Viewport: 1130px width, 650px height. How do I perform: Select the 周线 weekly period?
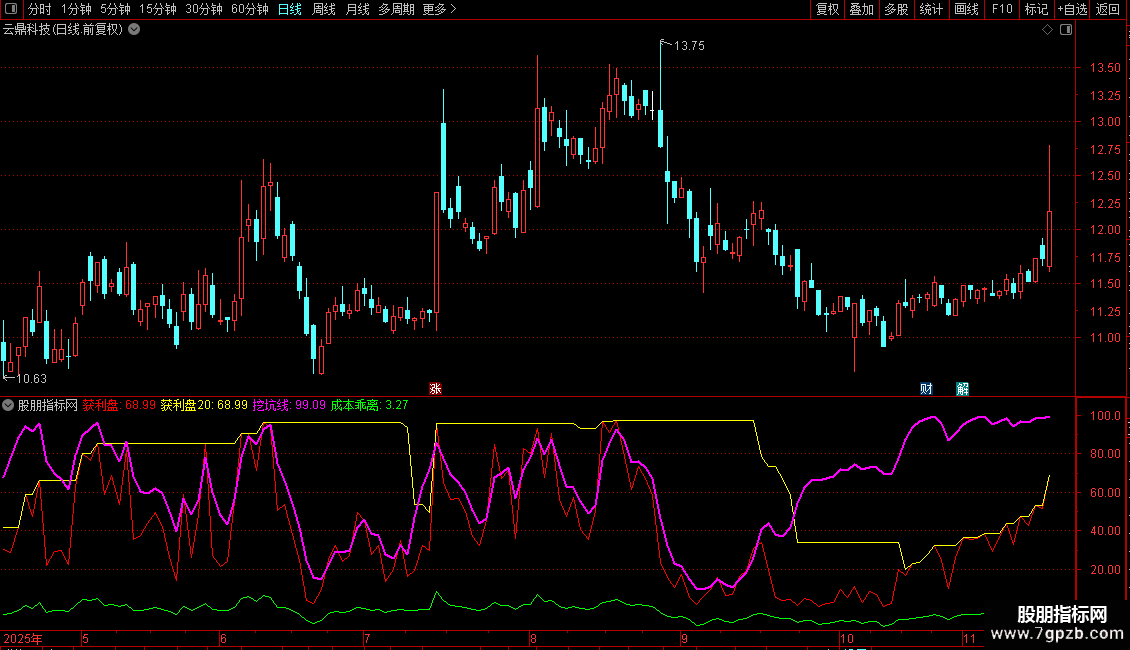coord(323,9)
